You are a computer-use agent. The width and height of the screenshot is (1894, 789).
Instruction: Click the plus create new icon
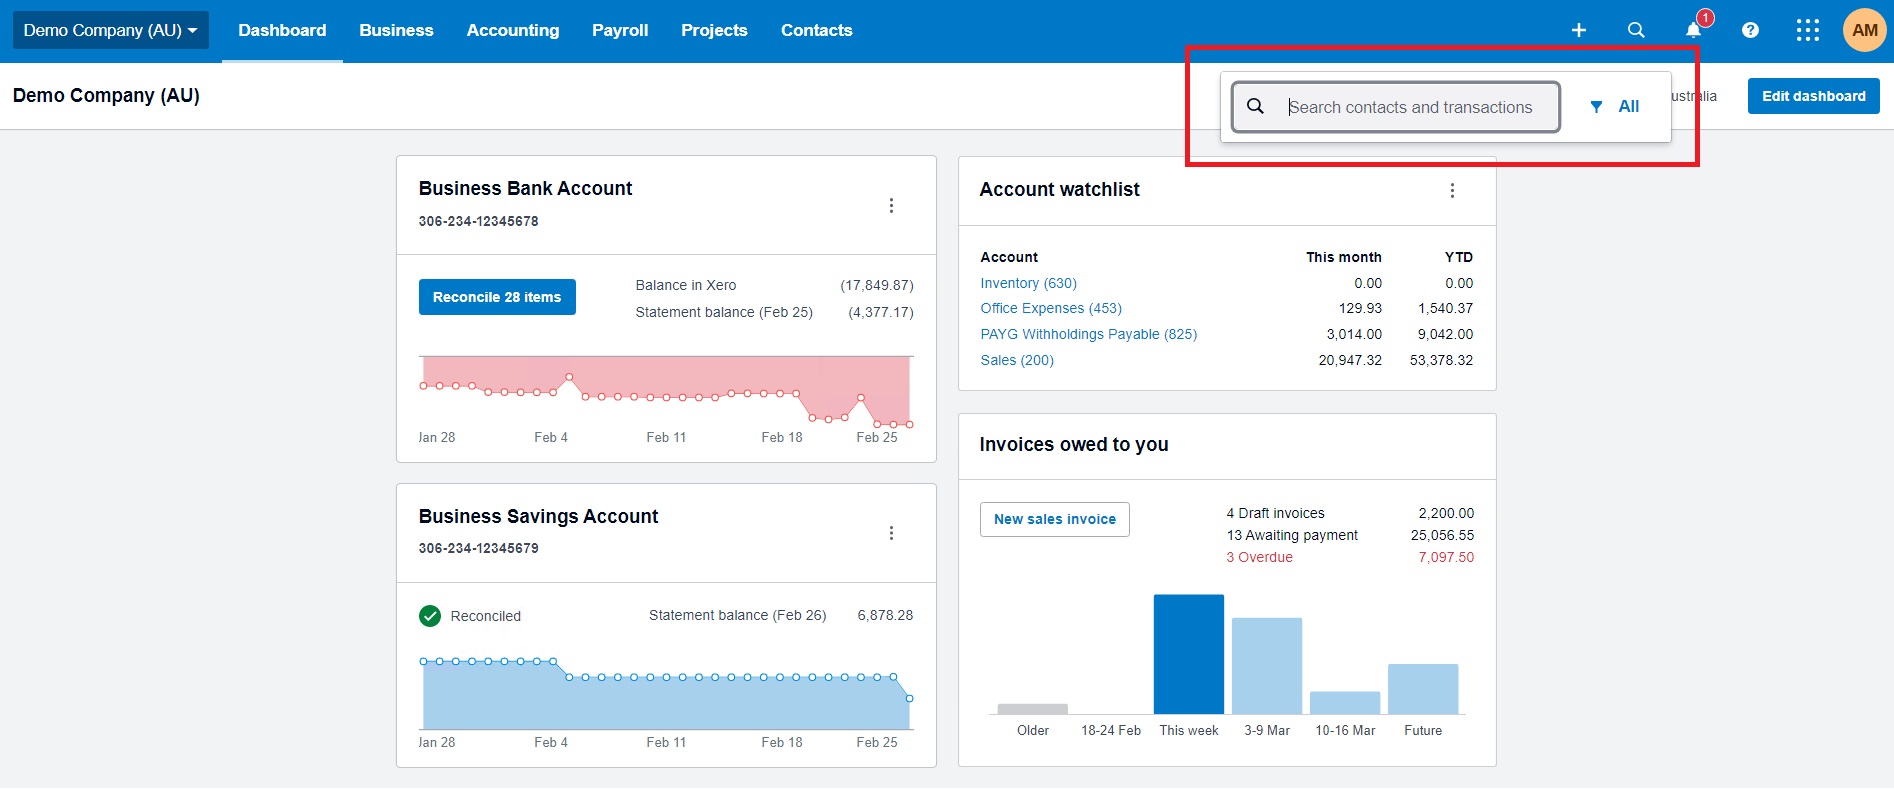point(1578,30)
